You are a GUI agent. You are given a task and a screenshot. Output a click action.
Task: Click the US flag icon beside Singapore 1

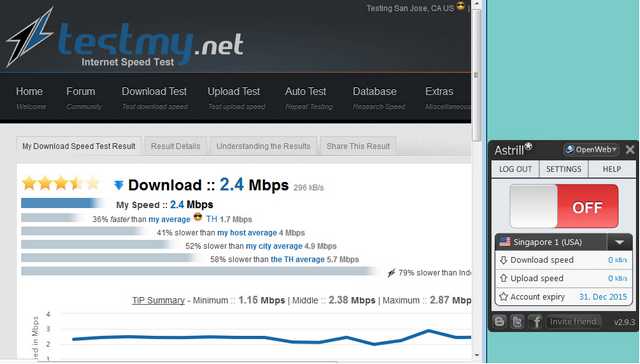(505, 242)
